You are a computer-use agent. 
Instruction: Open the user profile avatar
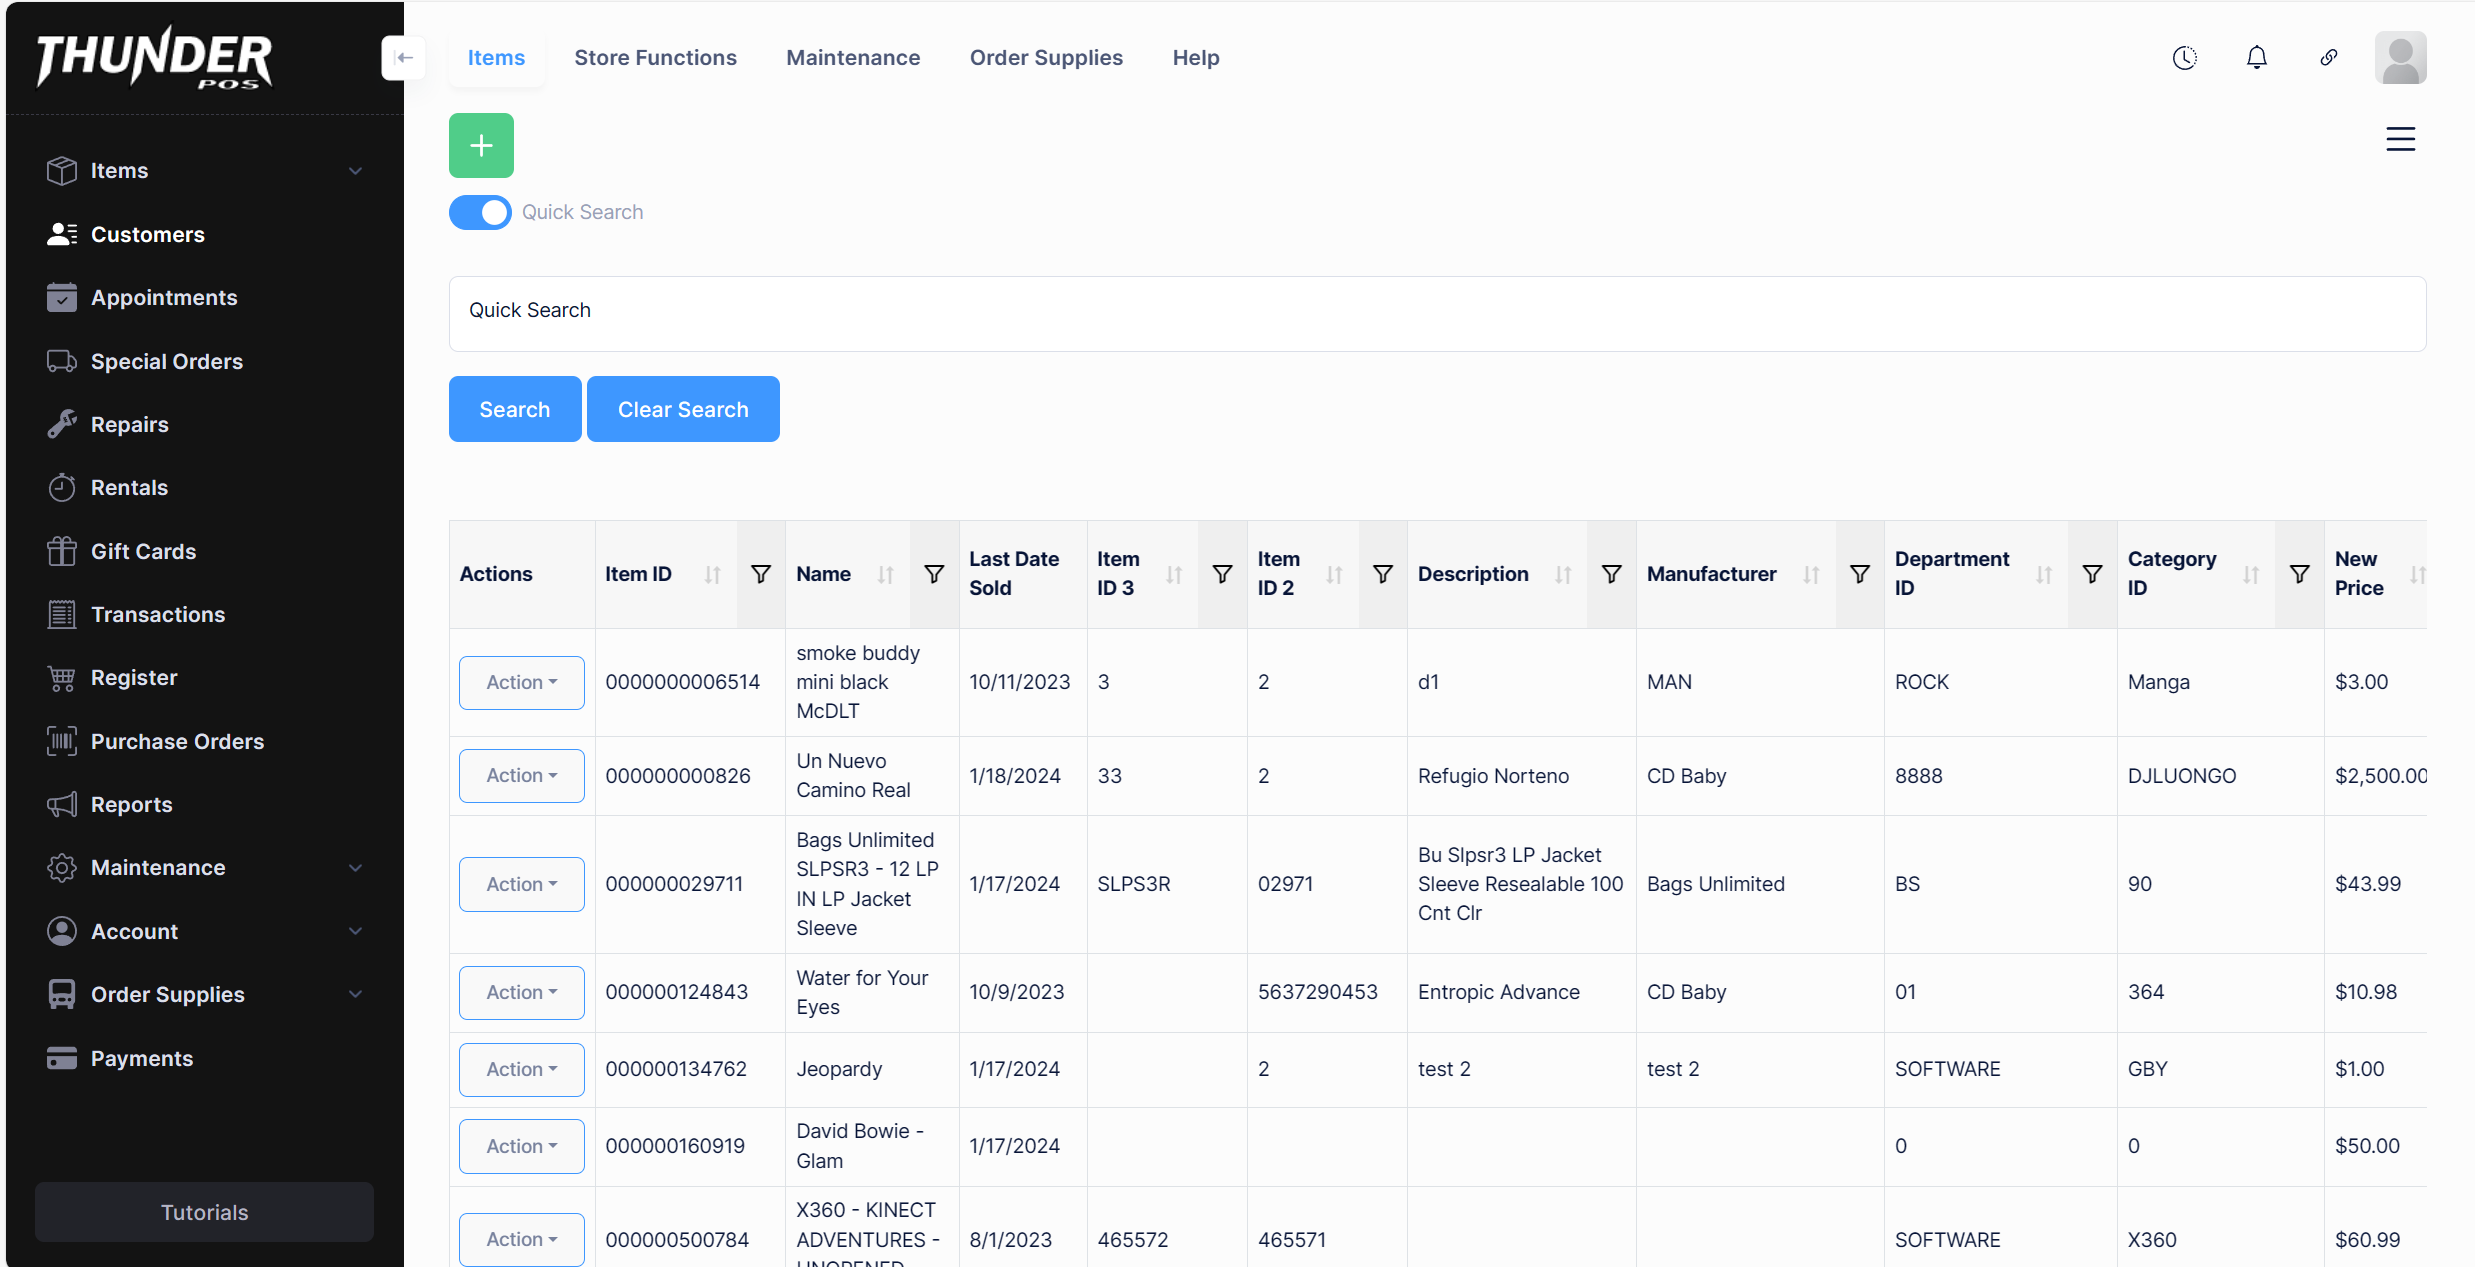(x=2400, y=58)
